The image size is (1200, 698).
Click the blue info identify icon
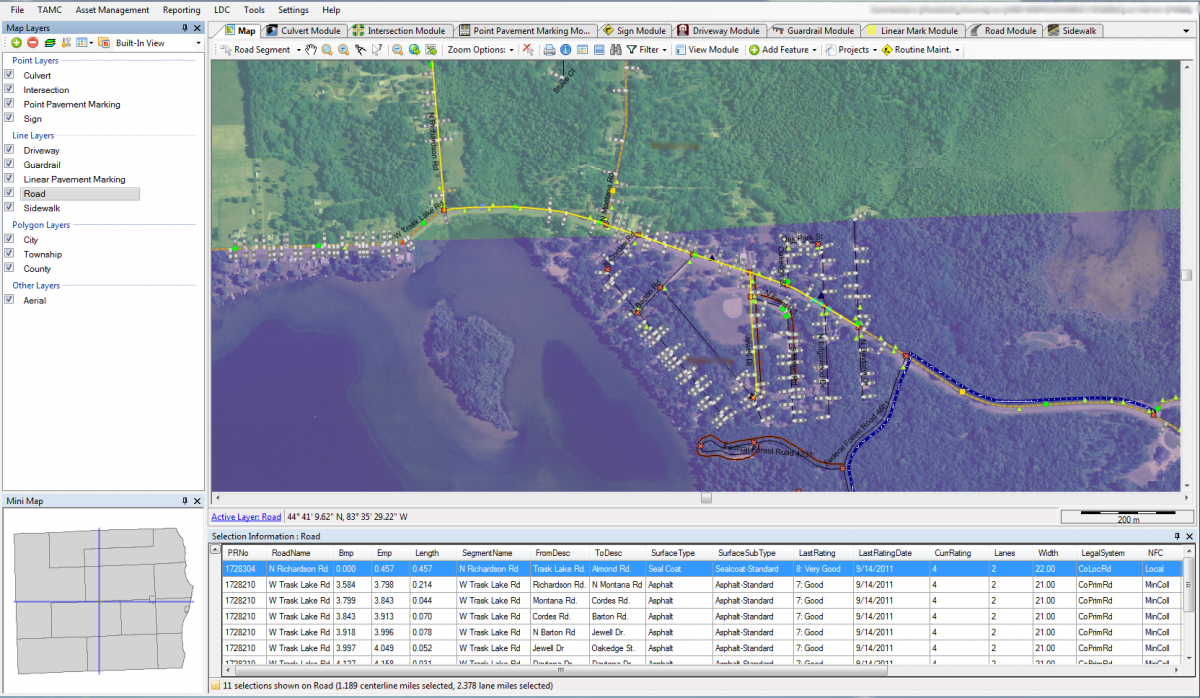point(565,49)
